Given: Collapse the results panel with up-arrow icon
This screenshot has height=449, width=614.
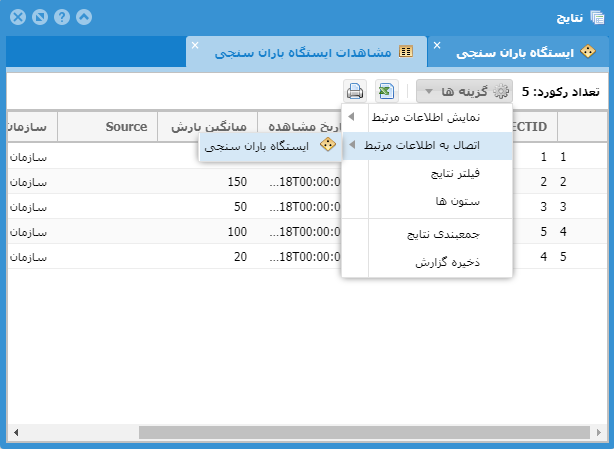Looking at the screenshot, I should tap(84, 17).
